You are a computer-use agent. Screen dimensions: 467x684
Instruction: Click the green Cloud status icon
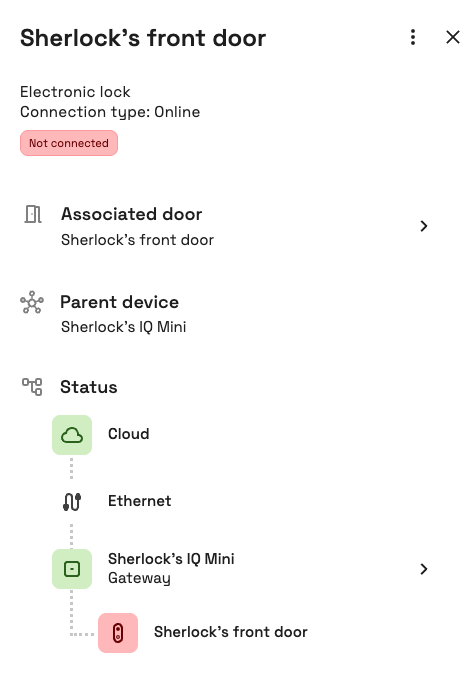click(72, 435)
